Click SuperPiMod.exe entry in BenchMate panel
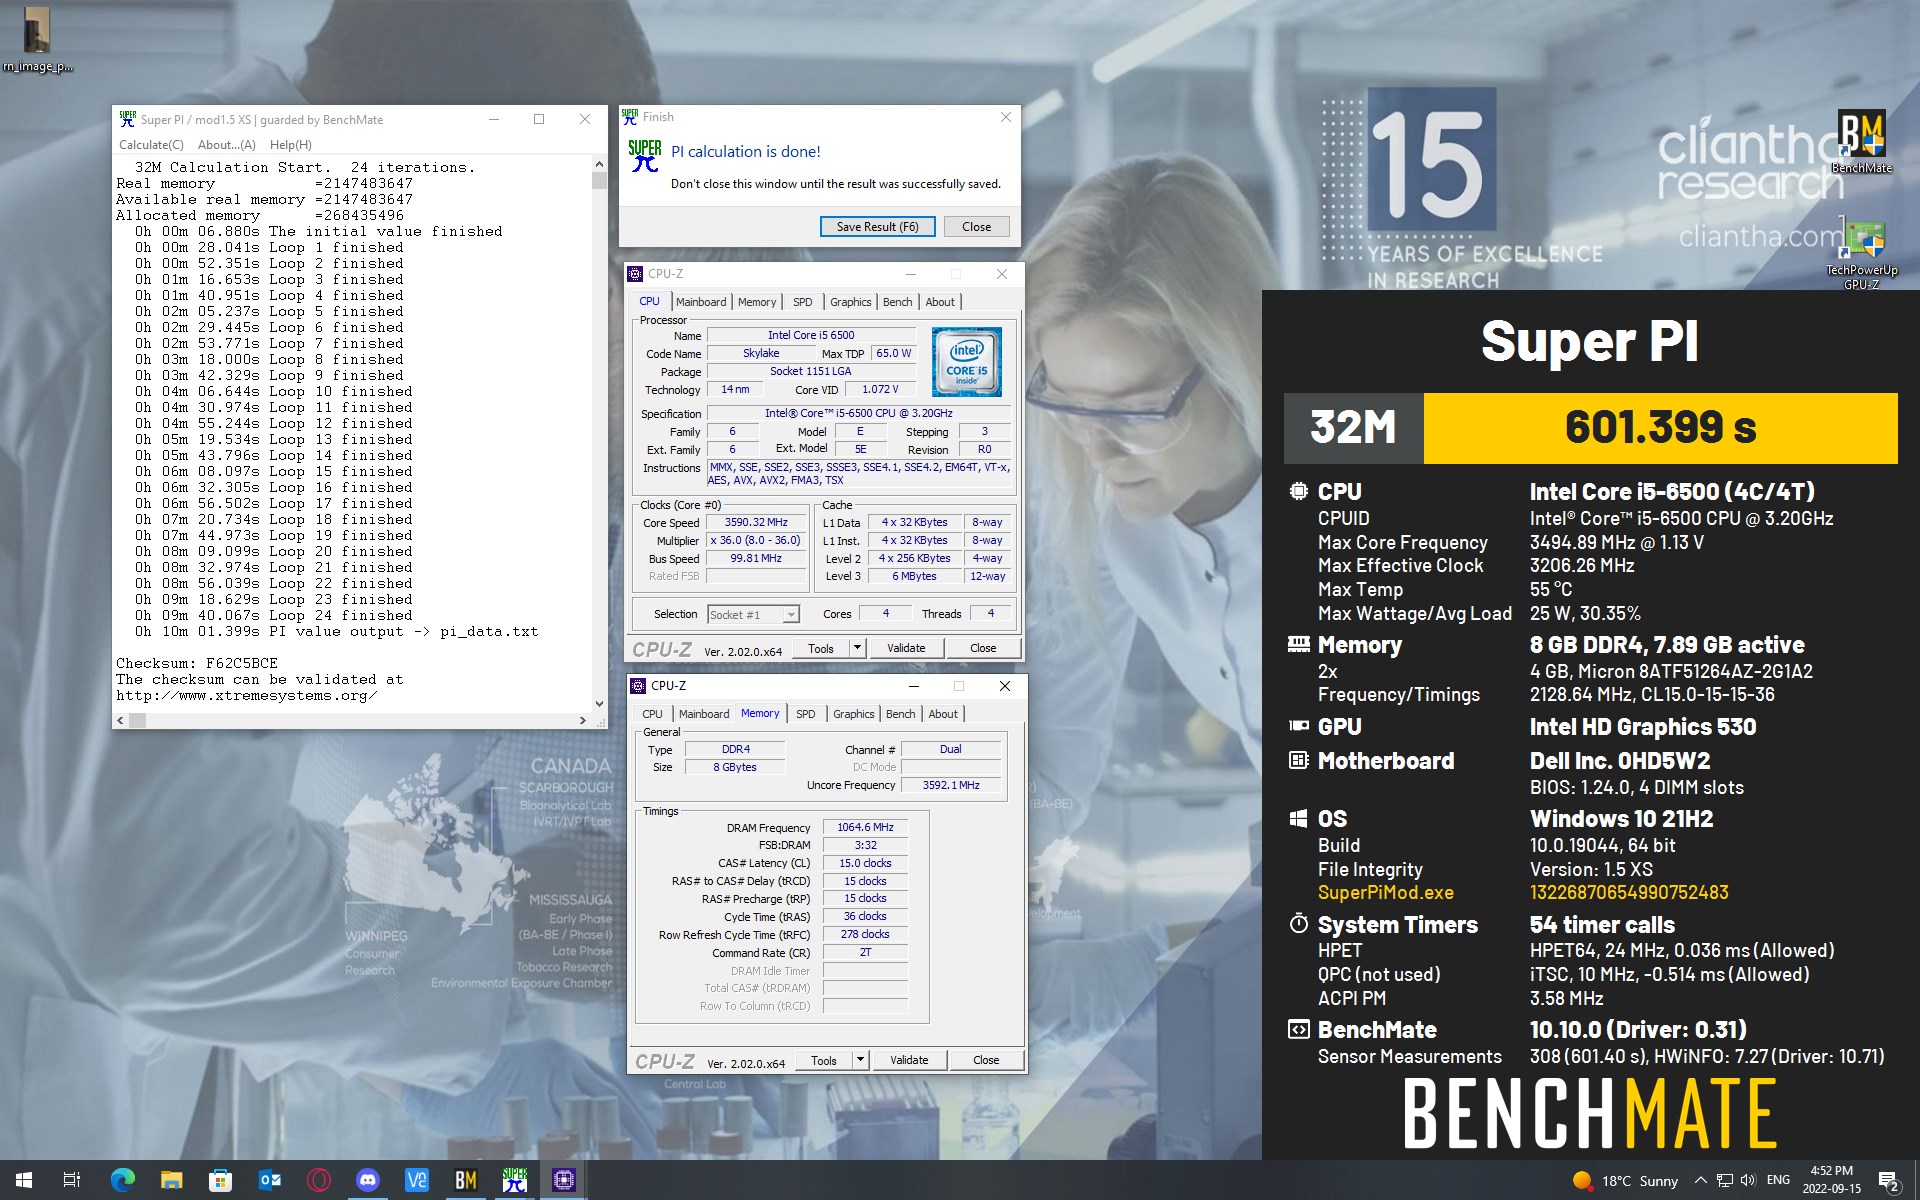 point(1386,893)
